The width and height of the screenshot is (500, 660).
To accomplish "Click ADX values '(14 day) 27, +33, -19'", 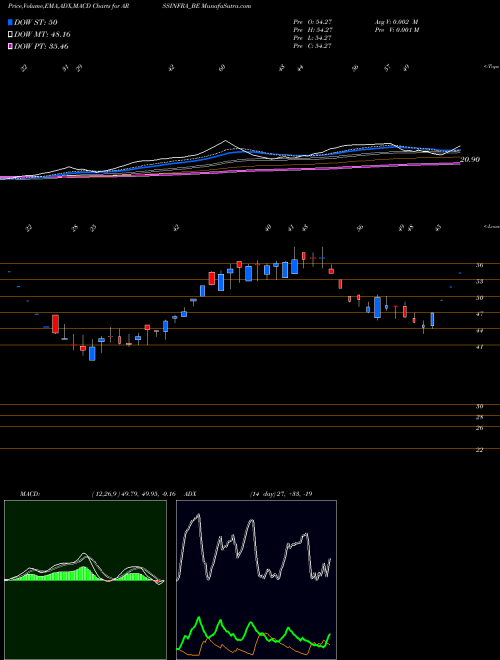I will point(281,494).
